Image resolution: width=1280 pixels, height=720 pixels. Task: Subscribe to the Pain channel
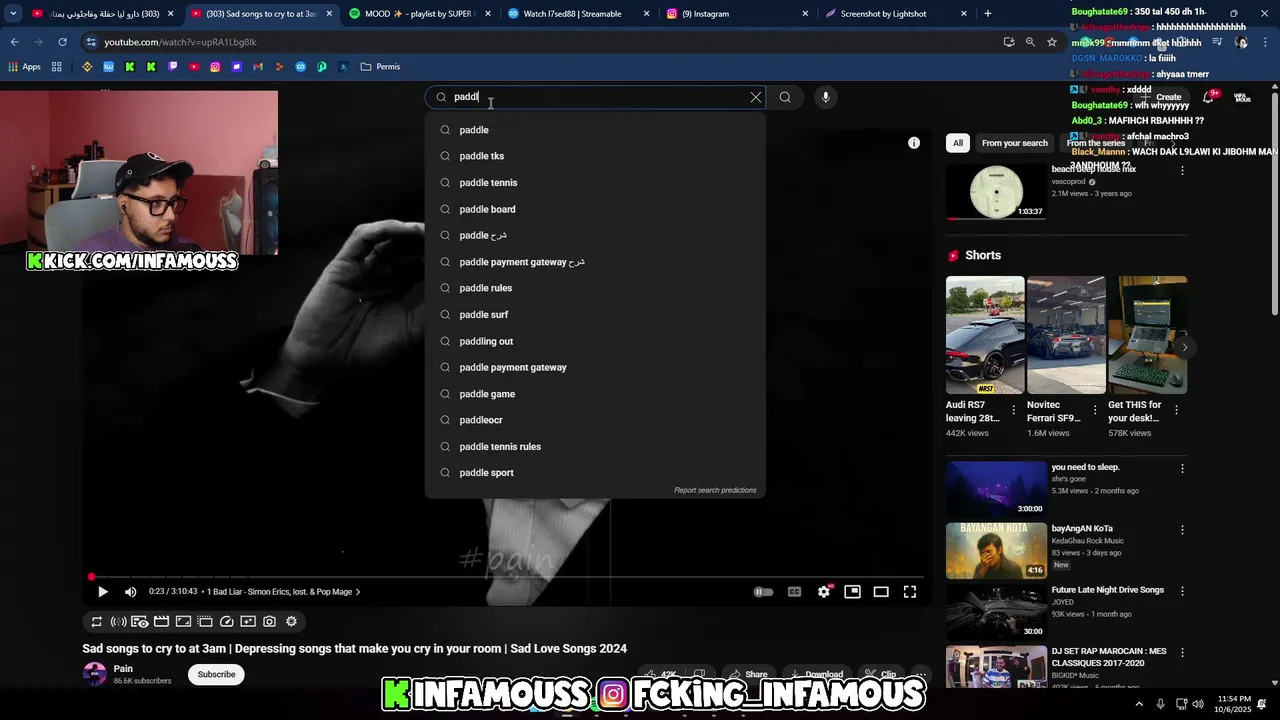(x=216, y=674)
